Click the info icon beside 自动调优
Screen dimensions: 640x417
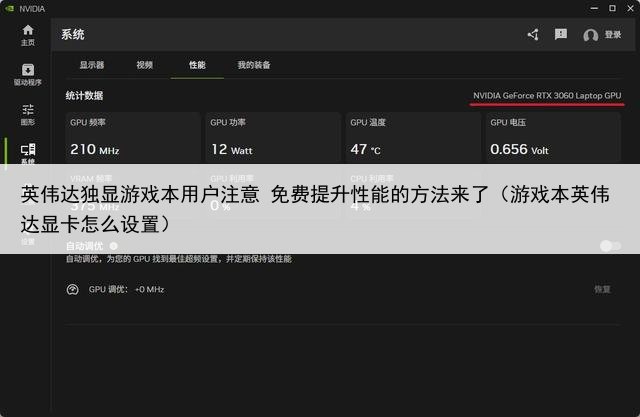coord(113,246)
